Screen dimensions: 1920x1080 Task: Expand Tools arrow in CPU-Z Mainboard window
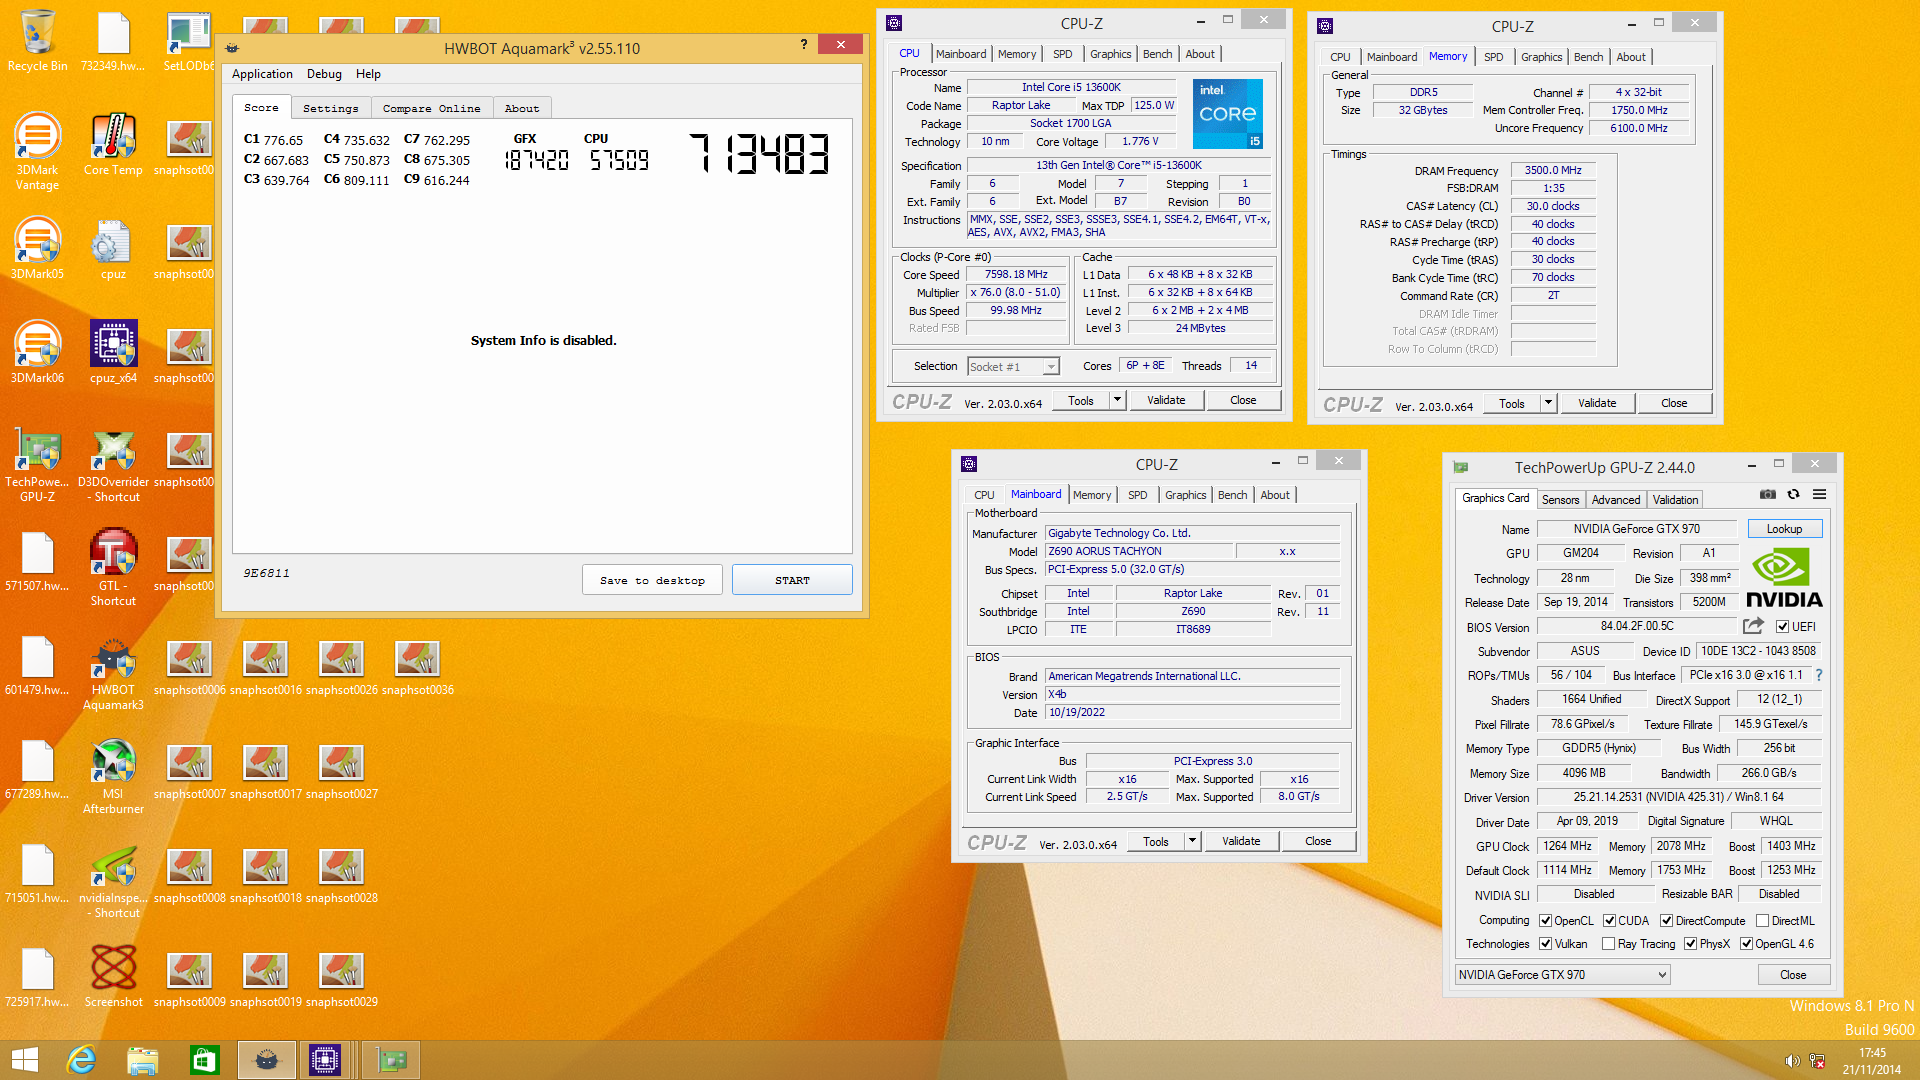[1192, 841]
